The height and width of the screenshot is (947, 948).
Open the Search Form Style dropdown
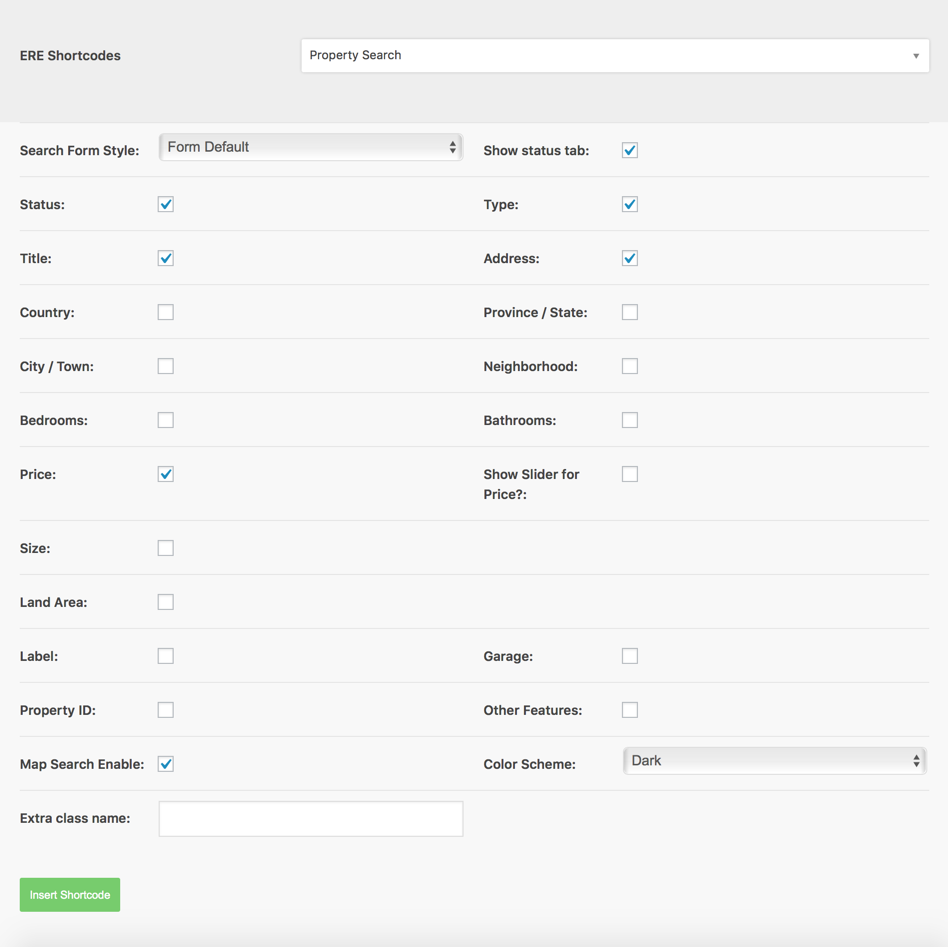(311, 147)
